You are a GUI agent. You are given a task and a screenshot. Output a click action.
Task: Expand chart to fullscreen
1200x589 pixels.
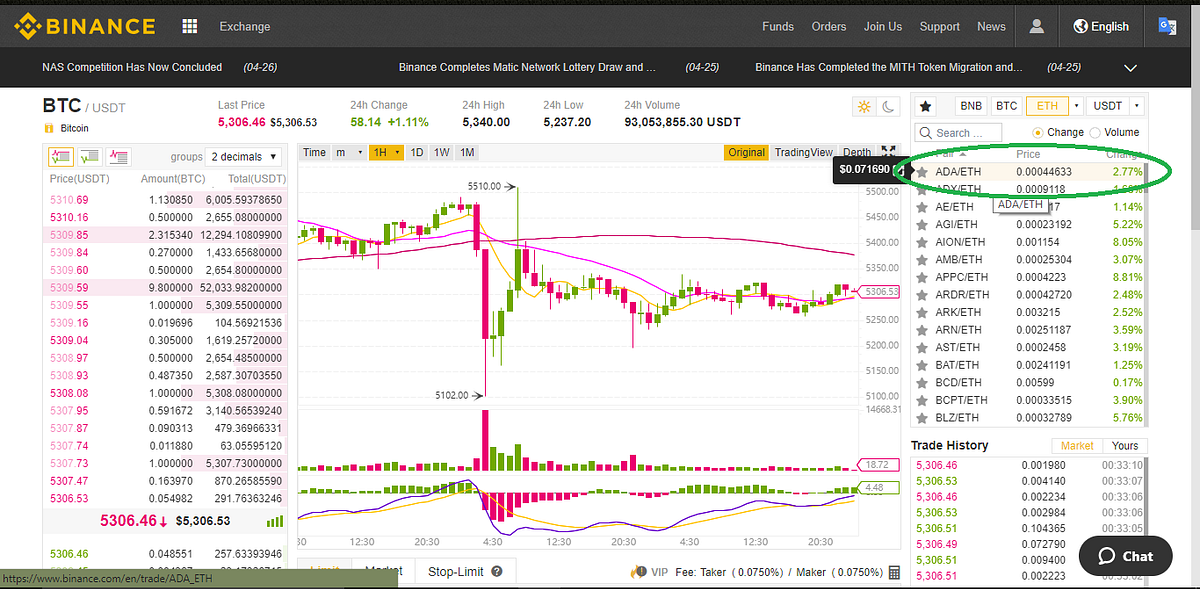(888, 152)
